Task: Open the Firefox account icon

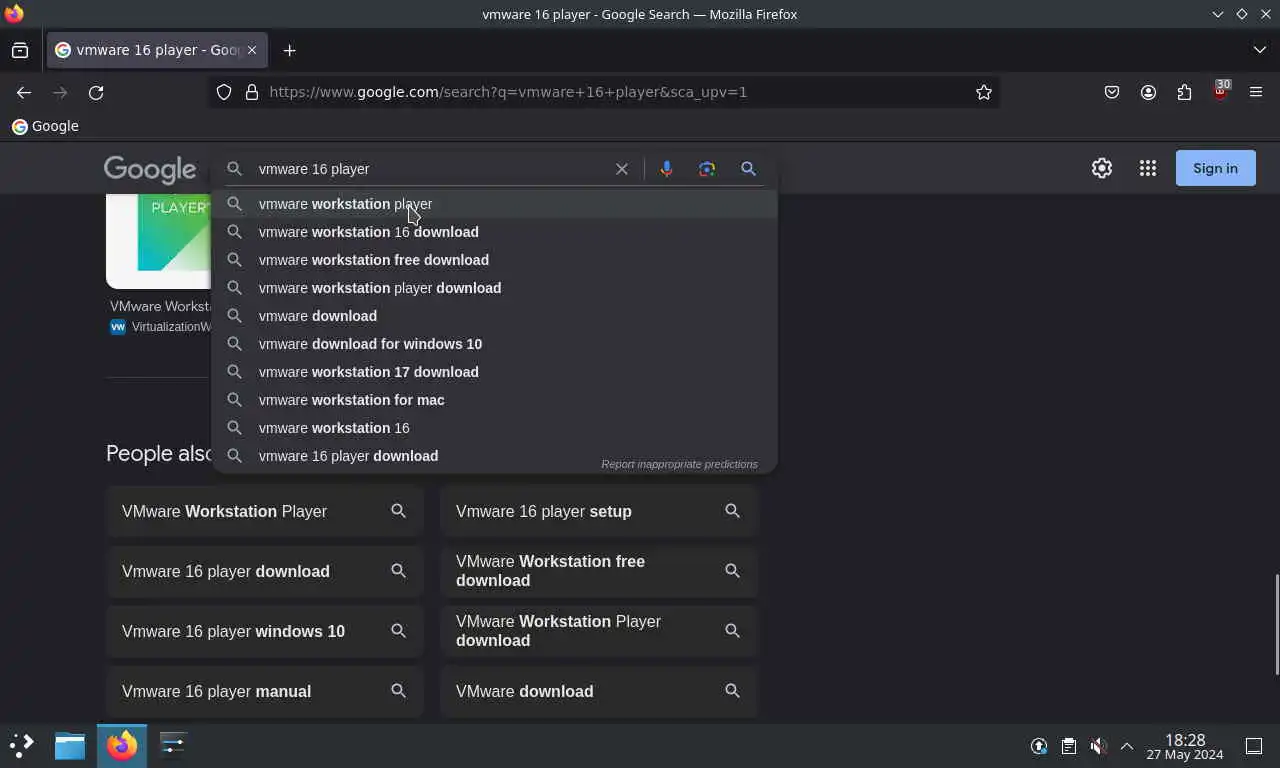Action: click(1148, 92)
